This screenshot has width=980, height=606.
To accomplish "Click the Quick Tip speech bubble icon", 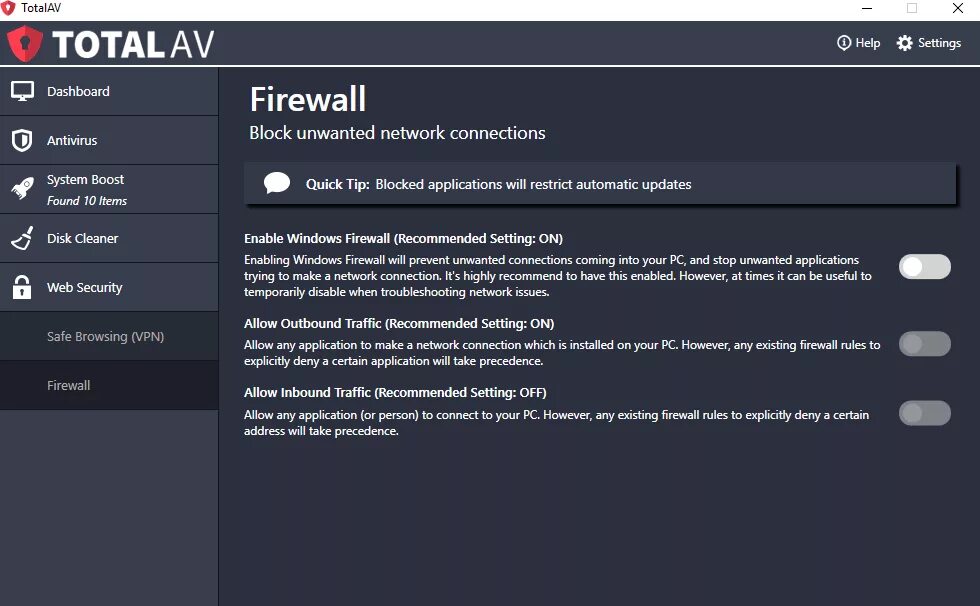I will [277, 183].
